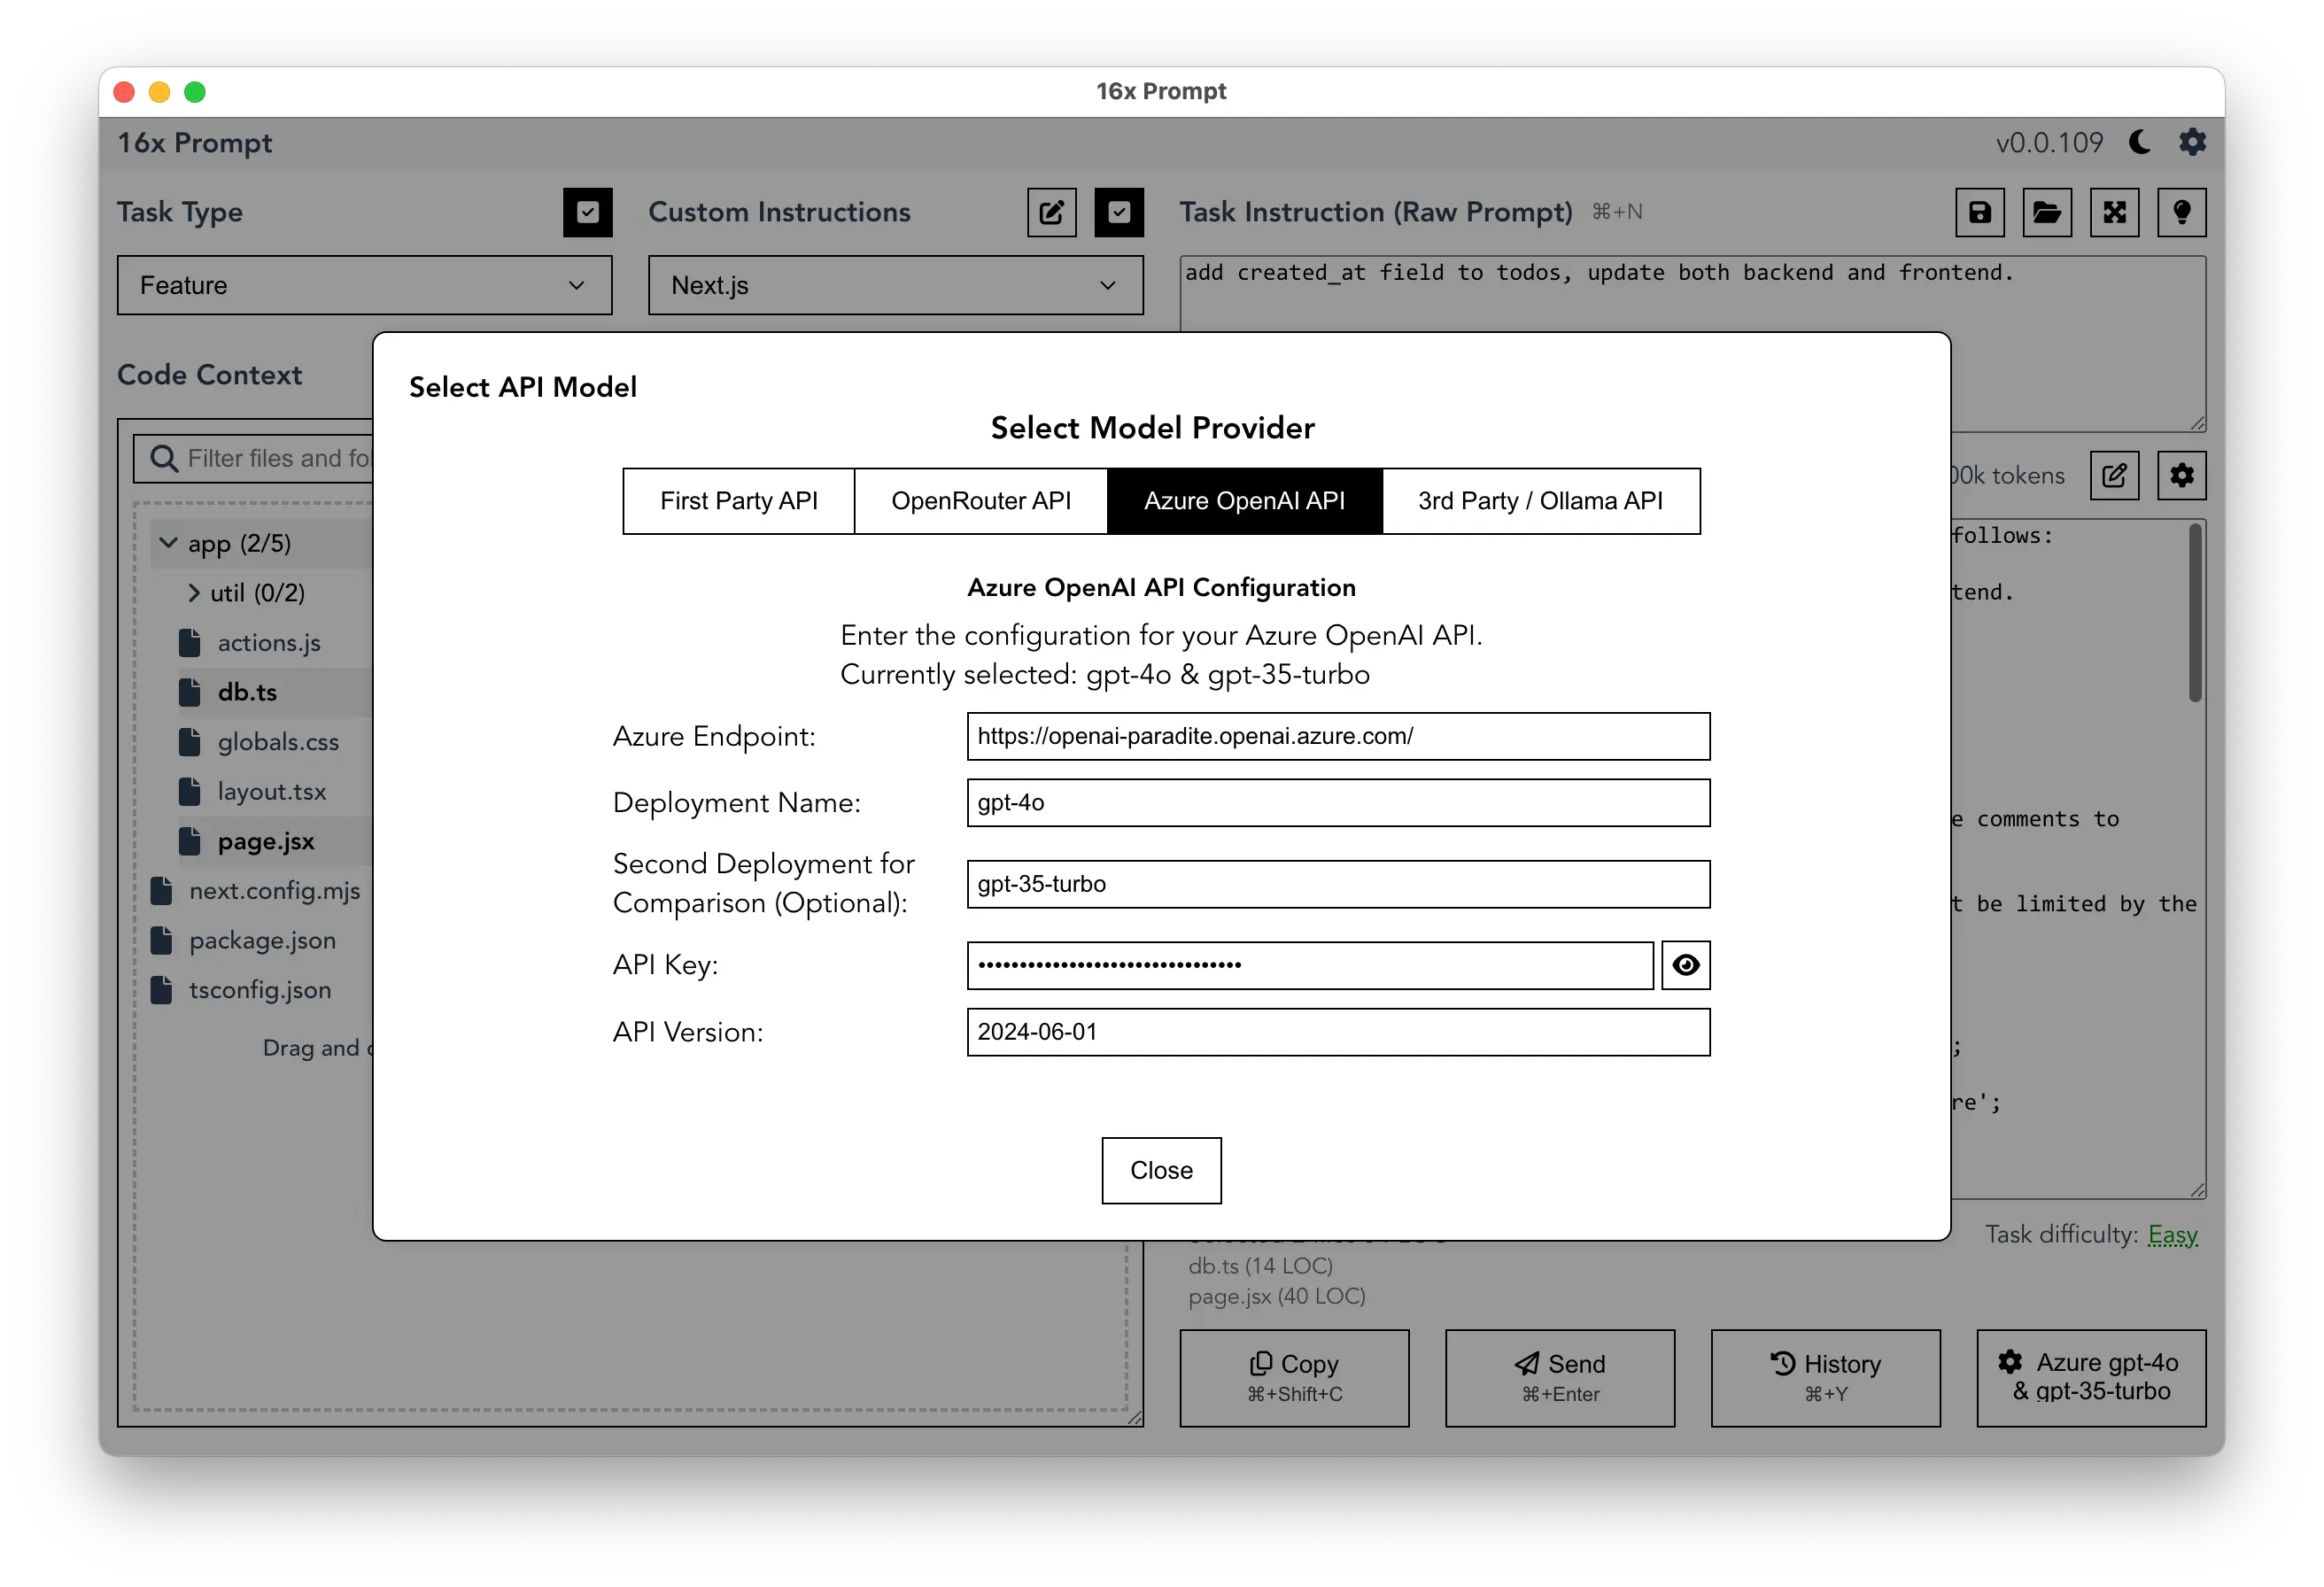
Task: Click the Azure Endpoint field
Action: pos(1338,736)
